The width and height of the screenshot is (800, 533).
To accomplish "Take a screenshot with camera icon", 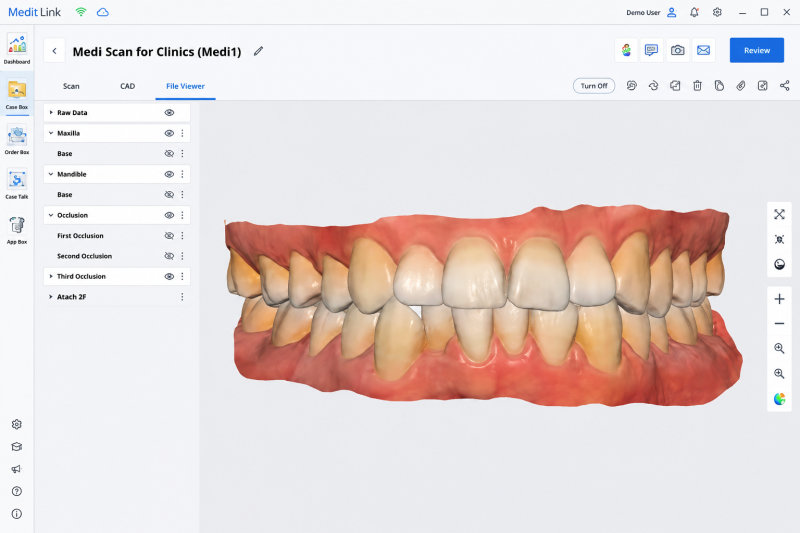I will (678, 50).
